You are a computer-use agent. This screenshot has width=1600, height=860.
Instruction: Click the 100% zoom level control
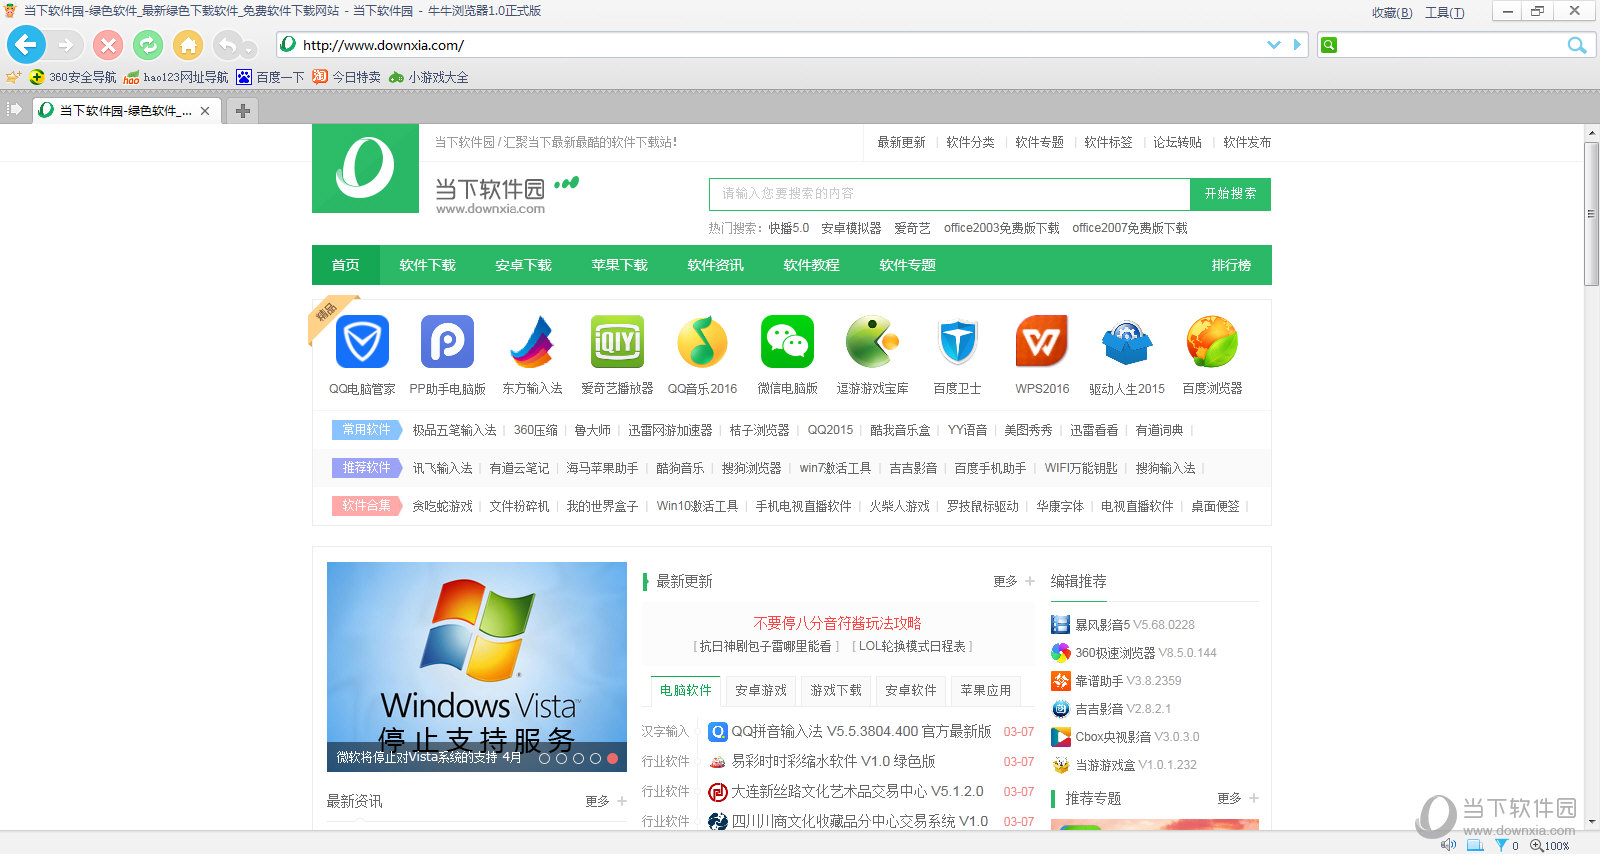coord(1550,846)
